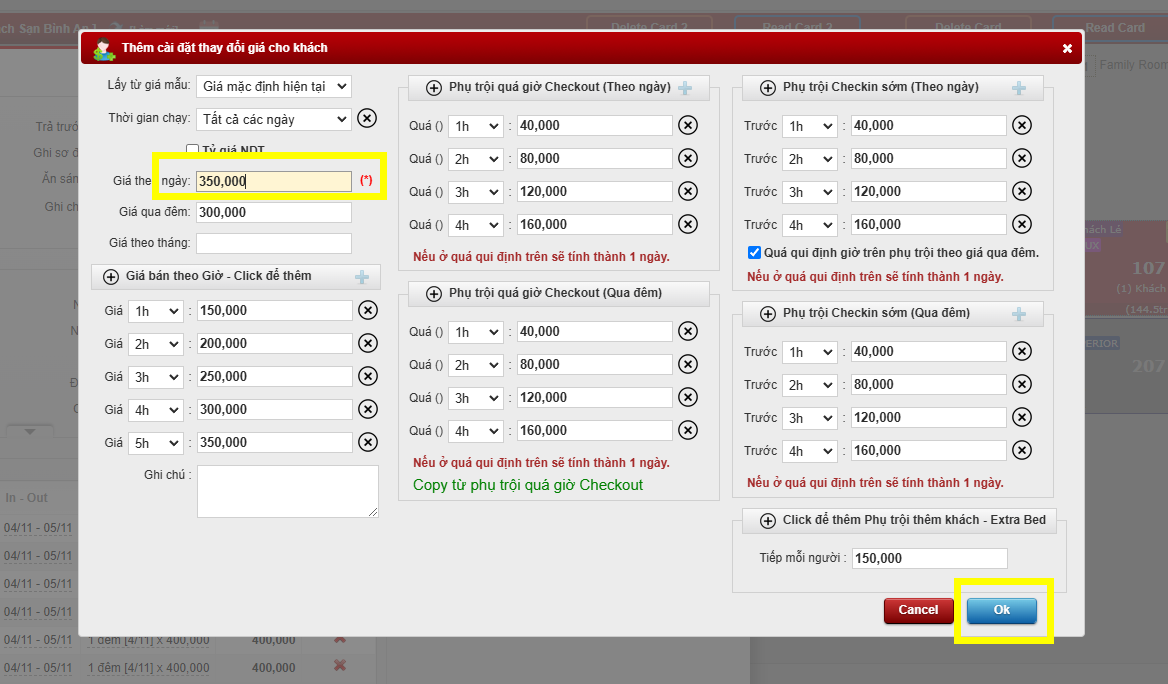Viewport: 1168px width, 684px height.
Task: Click 'Copy từ phụ trội quá giờ Checkout' link
Action: pos(528,485)
